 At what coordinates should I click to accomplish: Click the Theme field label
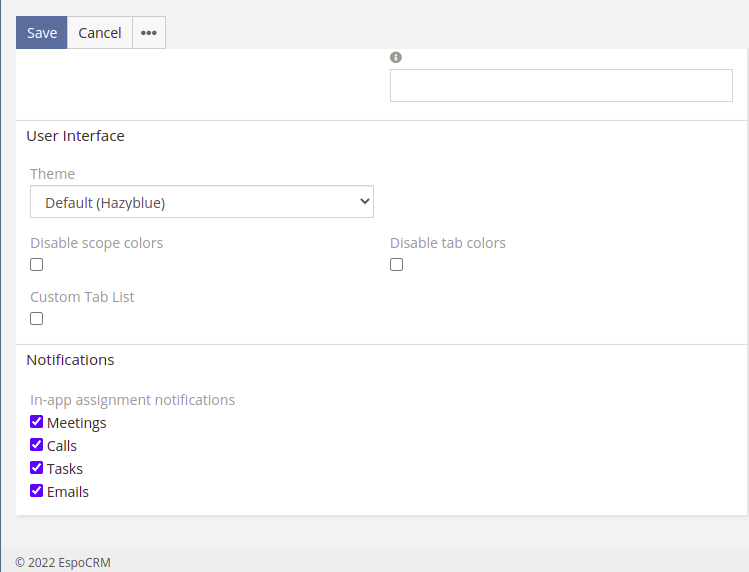tap(52, 174)
